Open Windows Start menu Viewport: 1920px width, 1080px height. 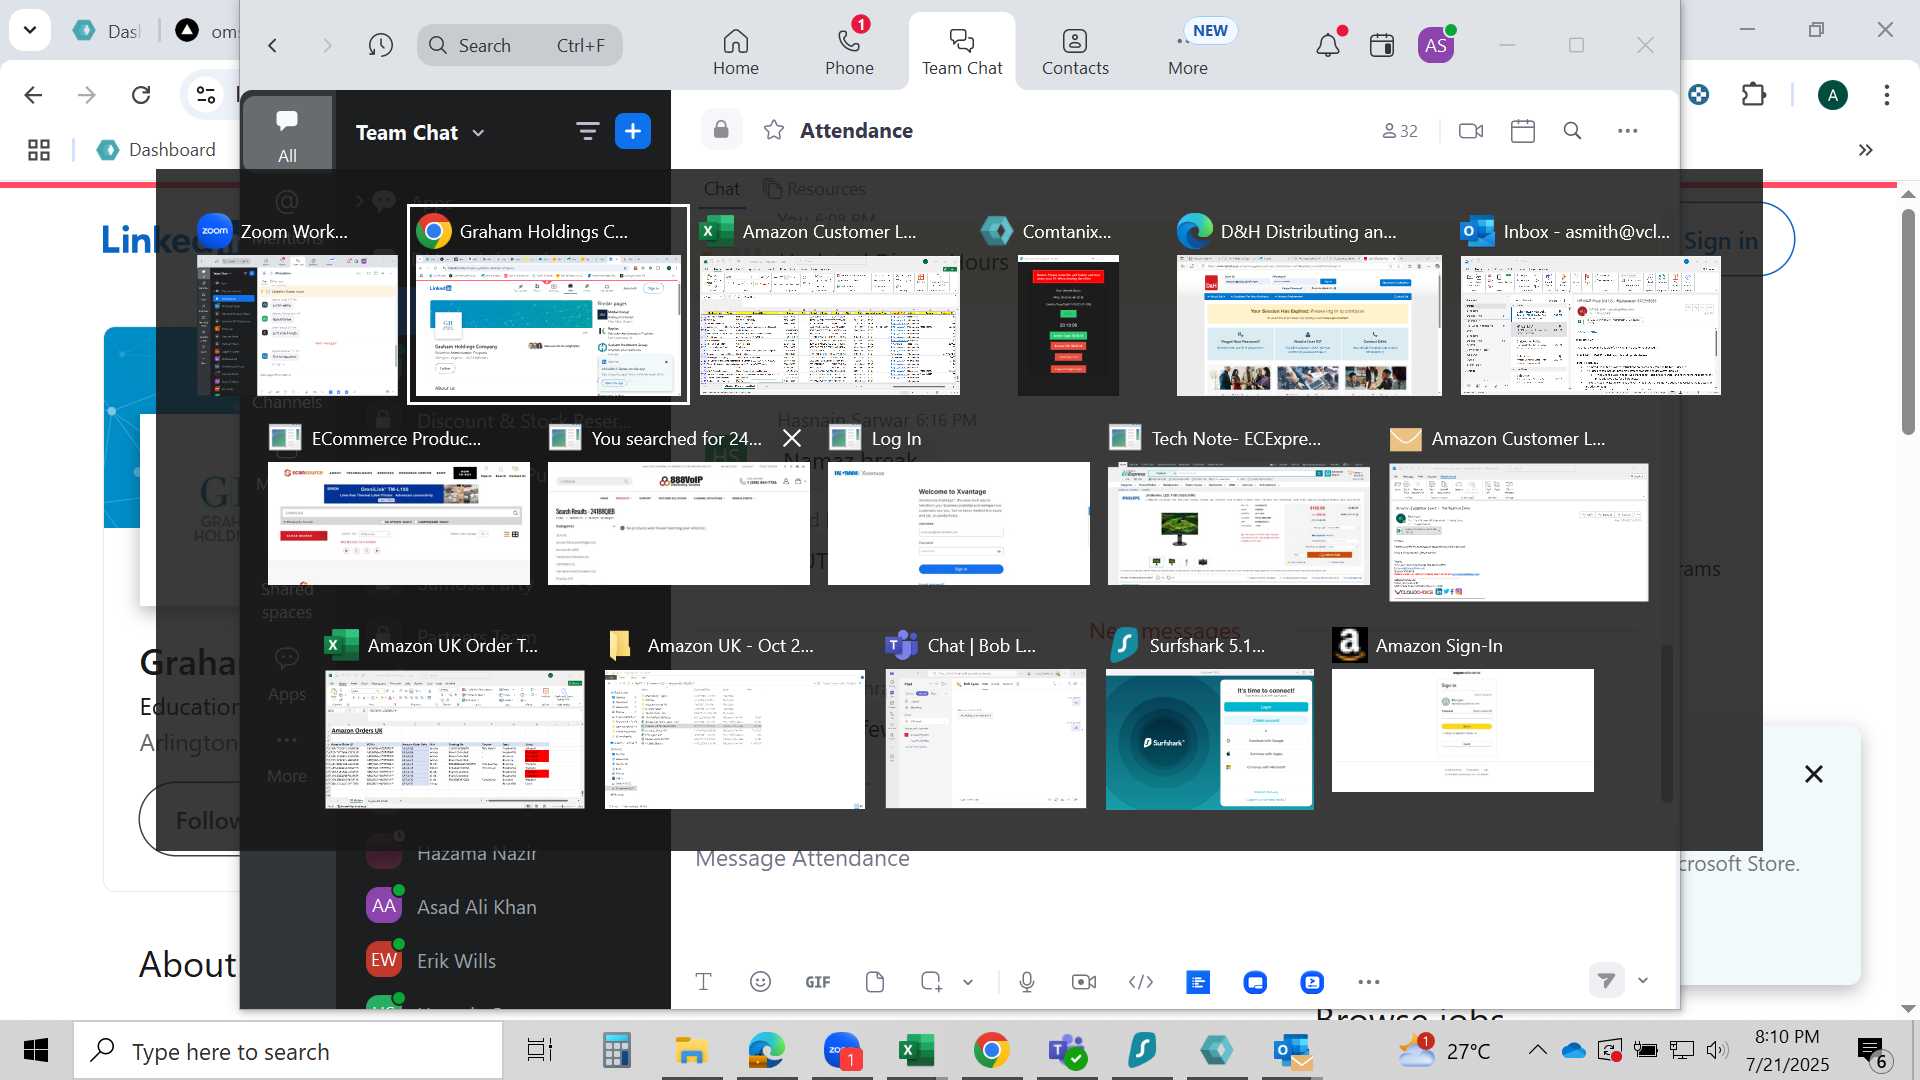[x=36, y=1051]
